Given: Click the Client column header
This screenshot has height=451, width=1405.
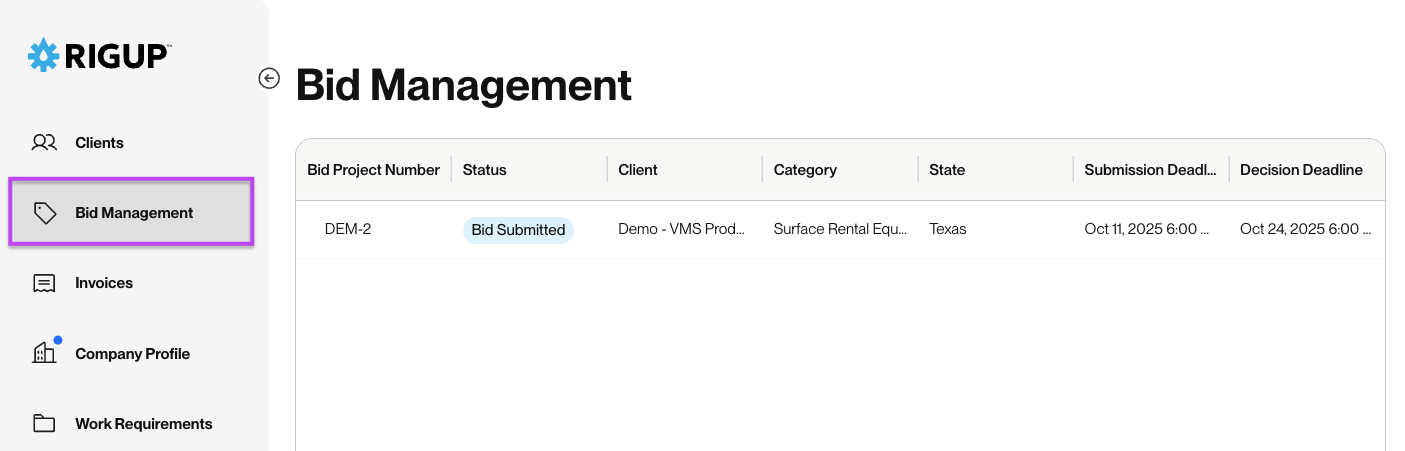Looking at the screenshot, I should tap(638, 170).
